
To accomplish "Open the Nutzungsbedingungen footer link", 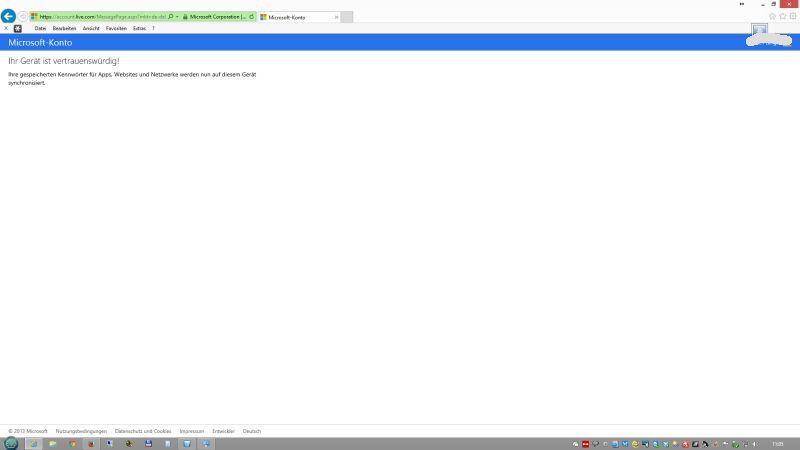I will pos(81,431).
